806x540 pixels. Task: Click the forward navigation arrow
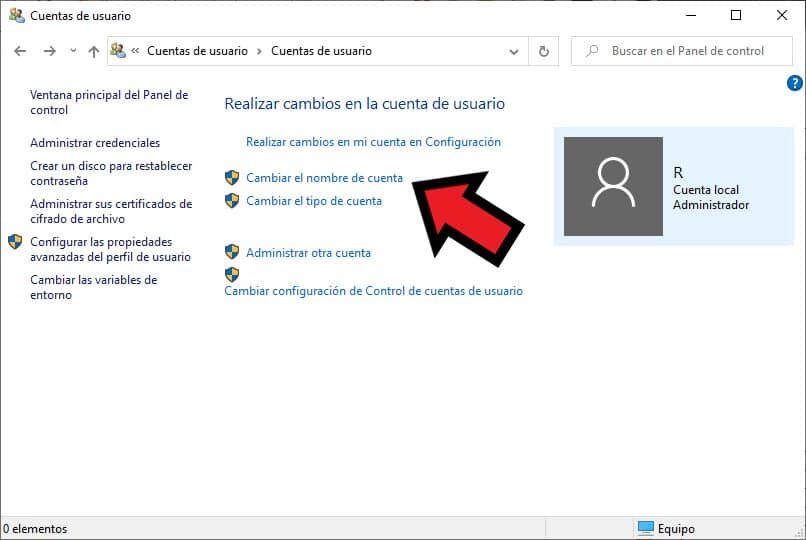(x=49, y=51)
